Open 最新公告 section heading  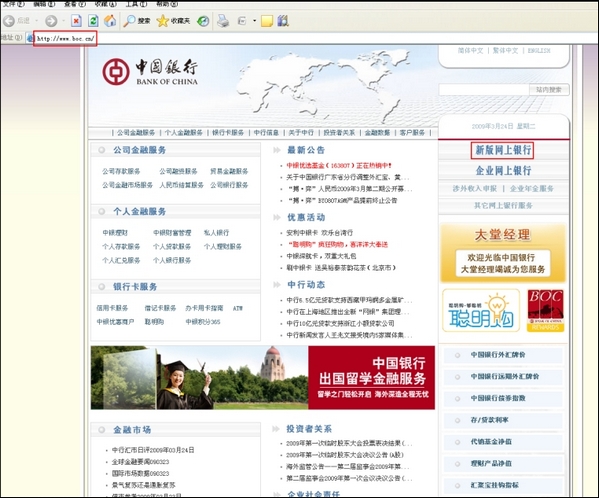(306, 150)
